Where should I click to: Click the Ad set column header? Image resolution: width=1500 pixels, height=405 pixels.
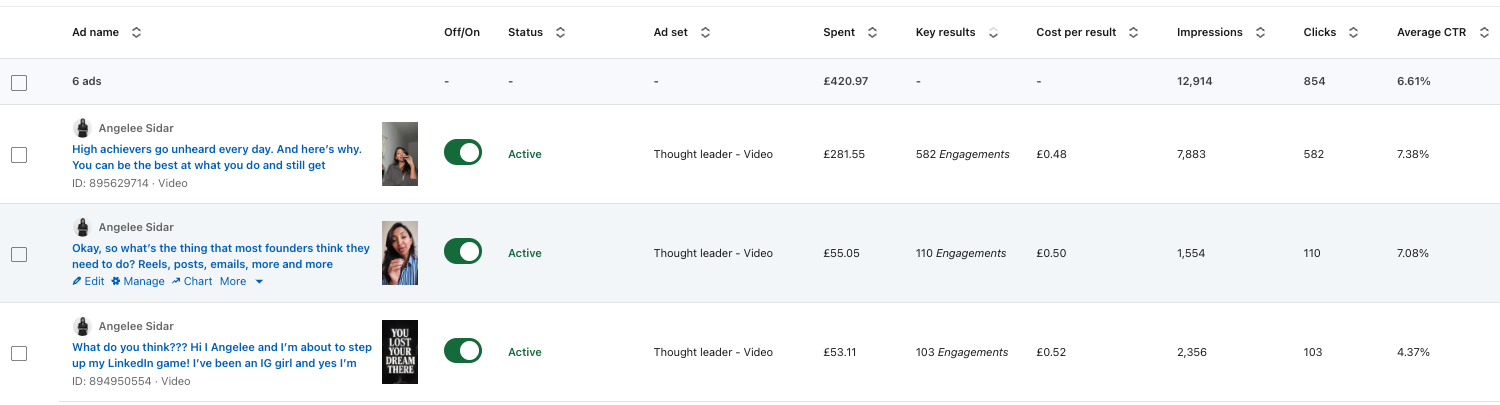(670, 32)
